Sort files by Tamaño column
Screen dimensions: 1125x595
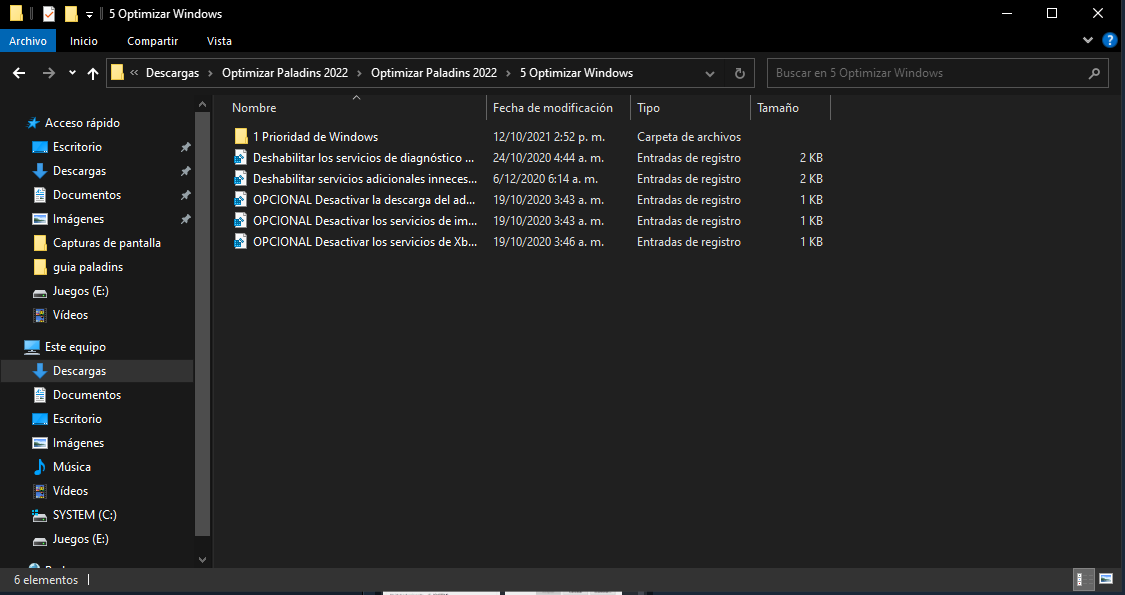point(778,108)
